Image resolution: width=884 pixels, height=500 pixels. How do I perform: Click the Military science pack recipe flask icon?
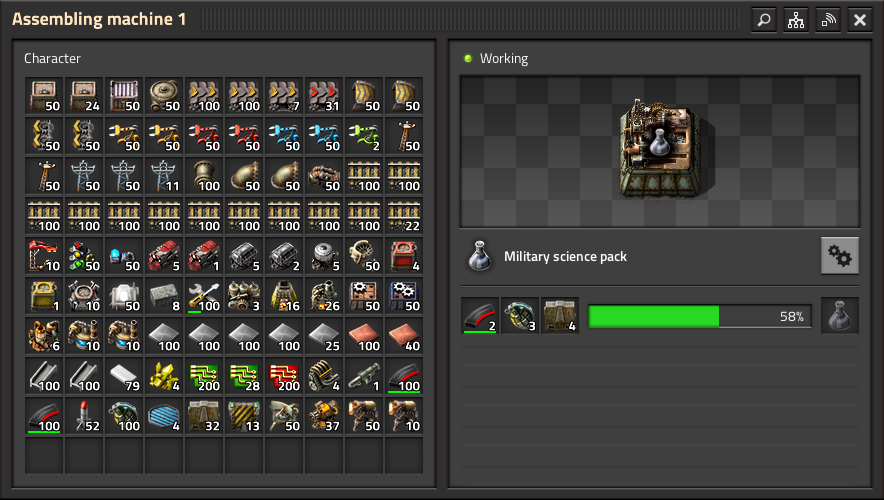480,256
